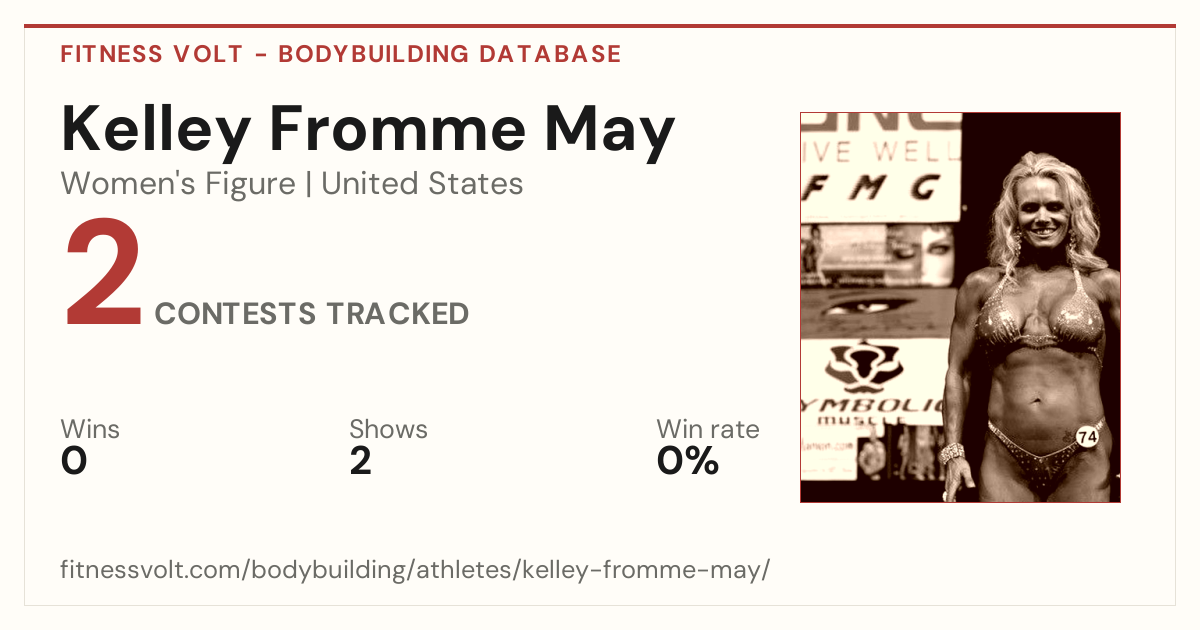Click the Women's Figure division text
Viewport: 1200px width, 630px height.
click(x=178, y=184)
